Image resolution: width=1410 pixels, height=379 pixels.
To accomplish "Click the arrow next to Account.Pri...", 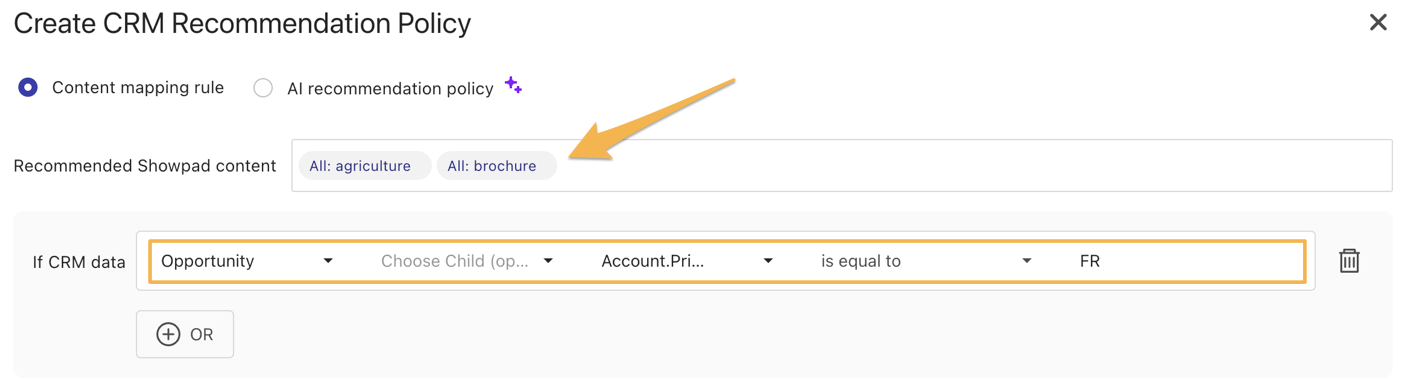I will 768,261.
